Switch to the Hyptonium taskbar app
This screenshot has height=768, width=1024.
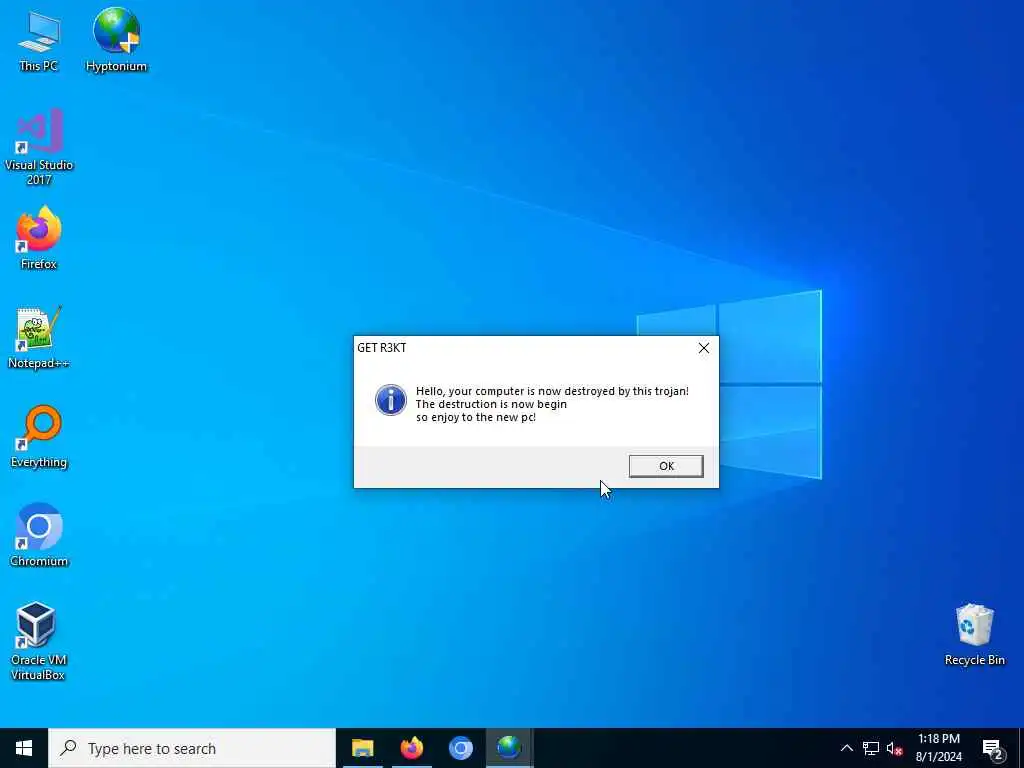(x=509, y=748)
